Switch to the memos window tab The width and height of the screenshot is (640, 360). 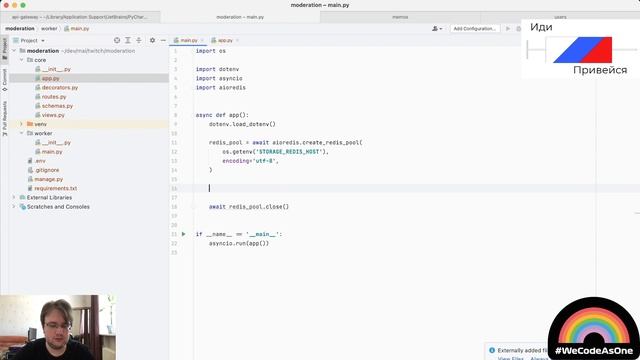[x=400, y=17]
